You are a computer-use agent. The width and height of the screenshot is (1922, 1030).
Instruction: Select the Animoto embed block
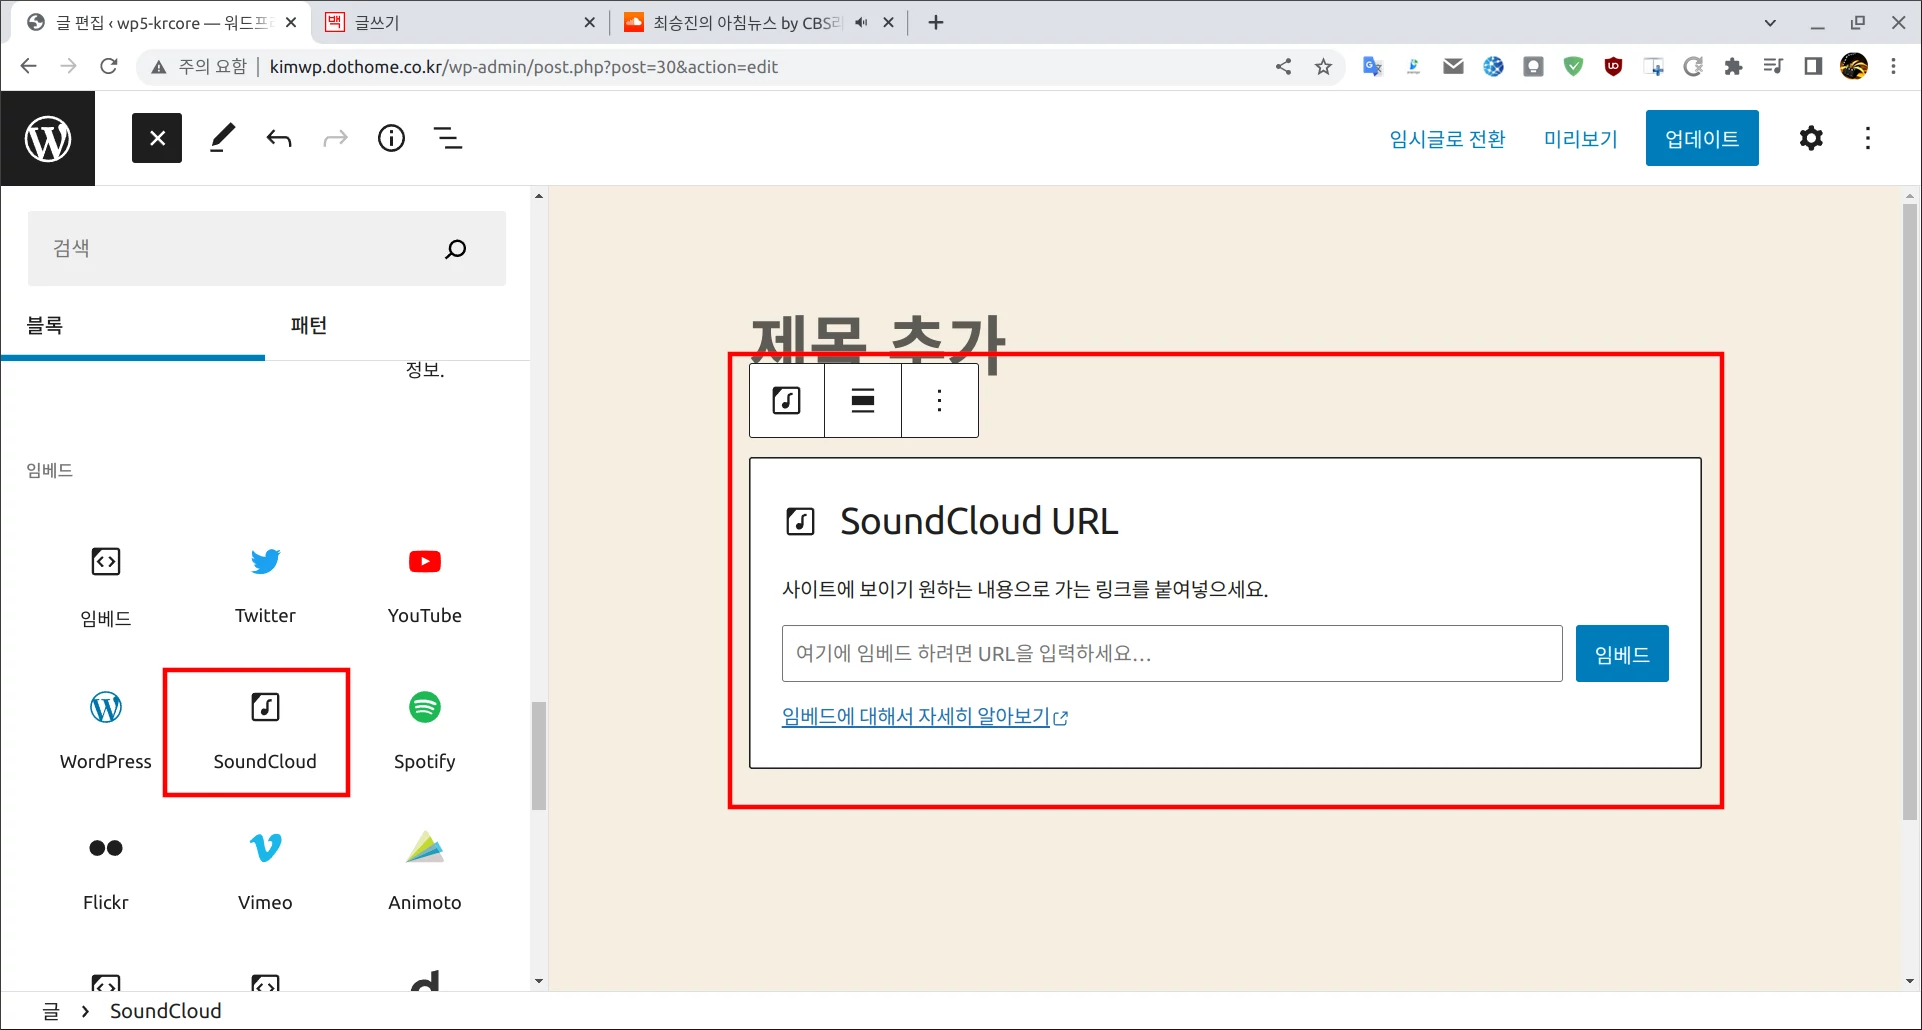click(424, 870)
